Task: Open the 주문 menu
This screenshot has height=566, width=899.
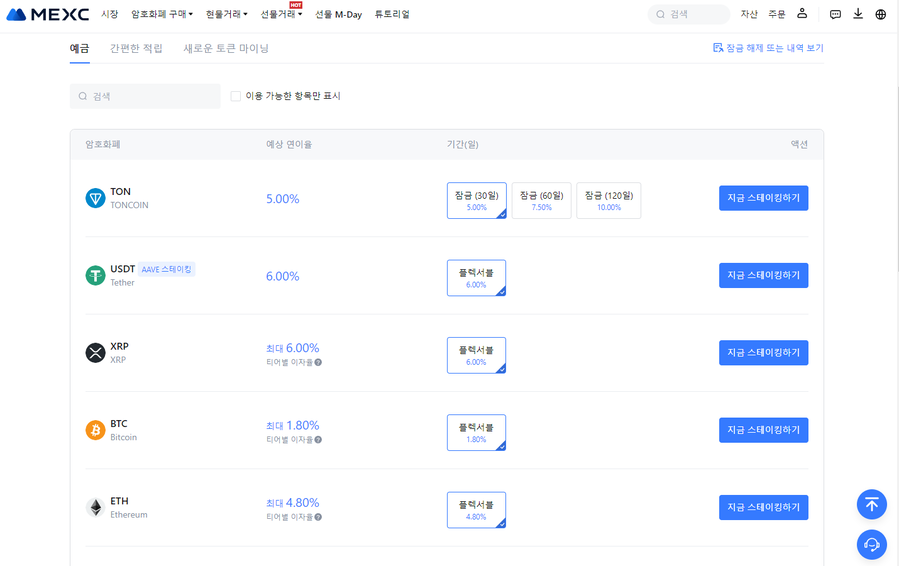Action: click(776, 14)
